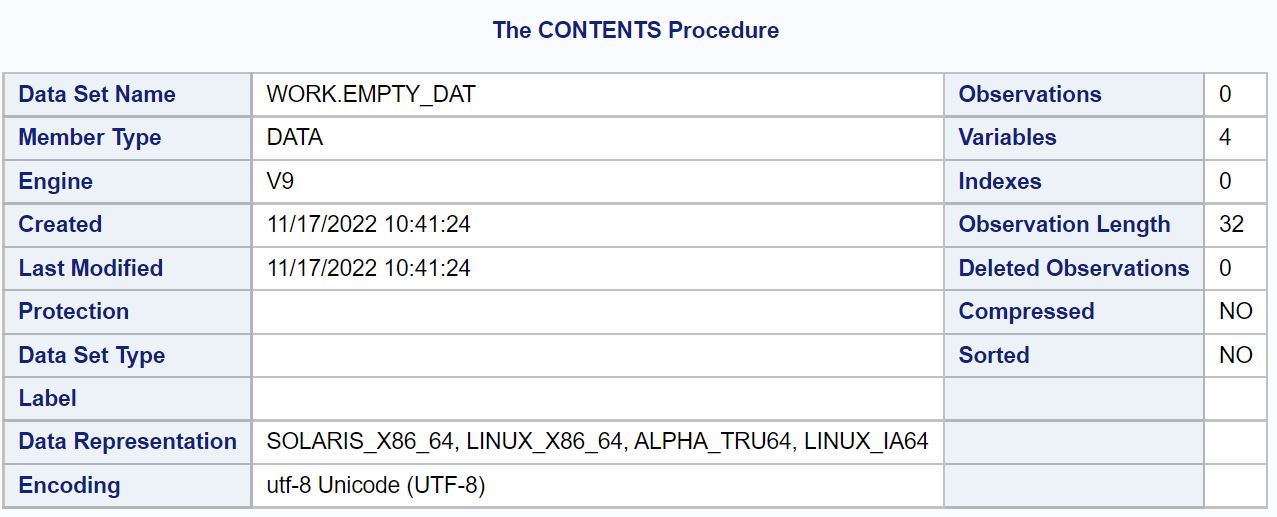Image resolution: width=1277 pixels, height=517 pixels.
Task: Select the Protection row label
Action: pyautogui.click(x=74, y=311)
